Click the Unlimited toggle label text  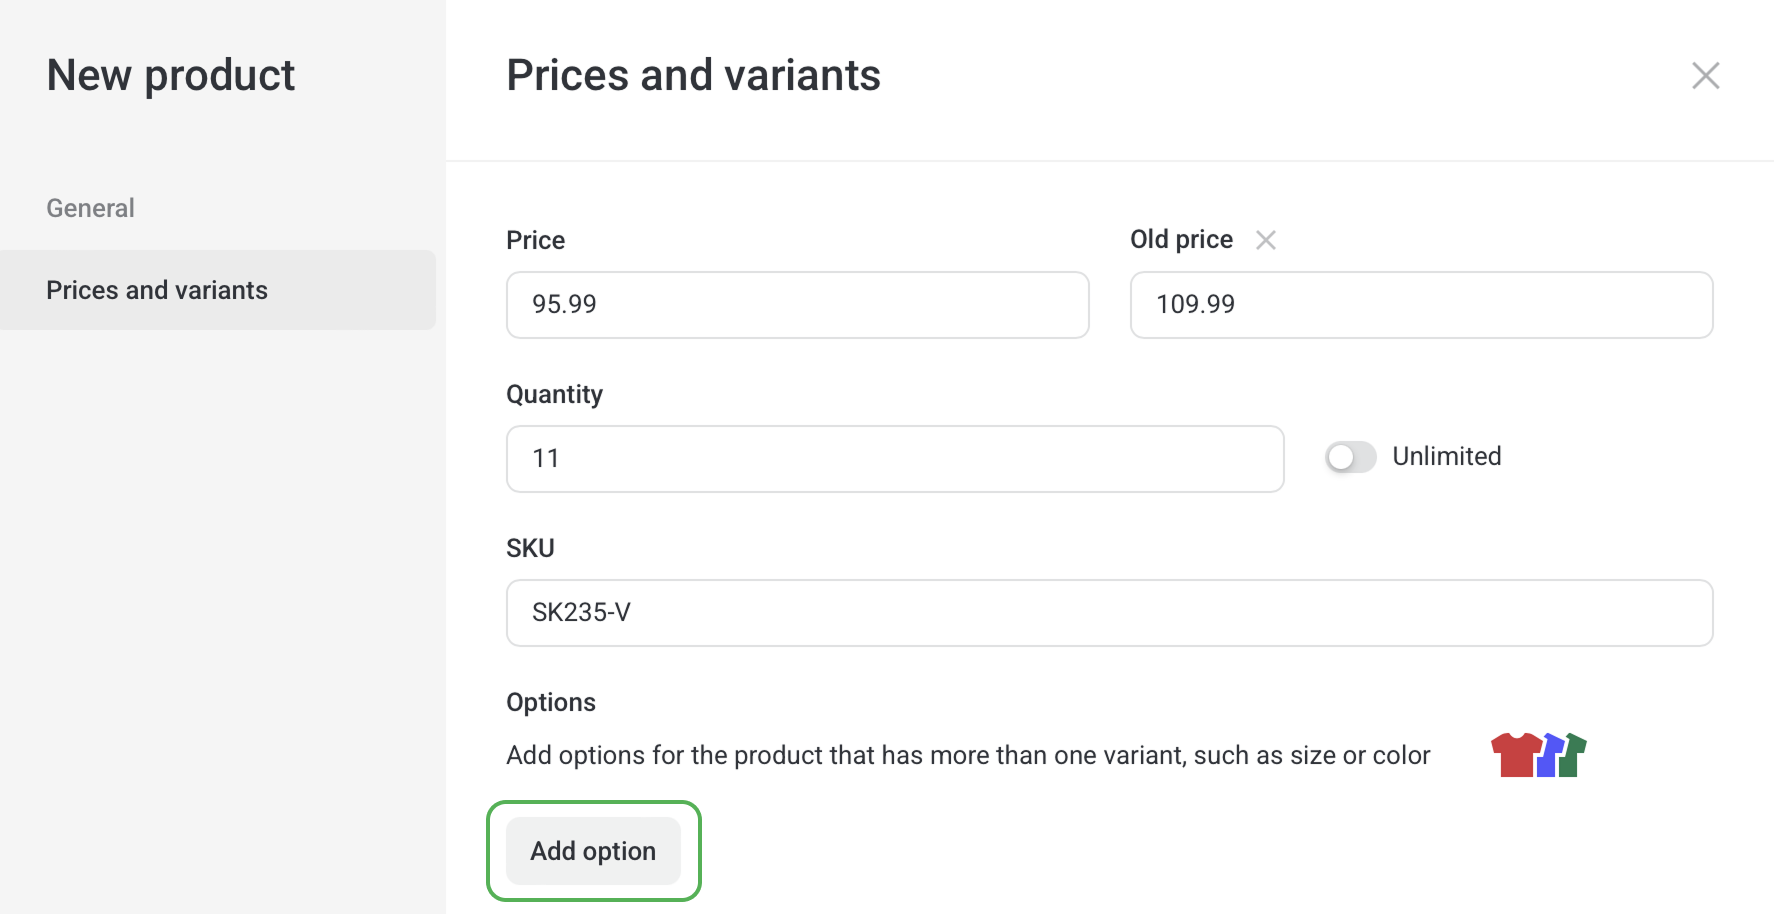[1446, 457]
